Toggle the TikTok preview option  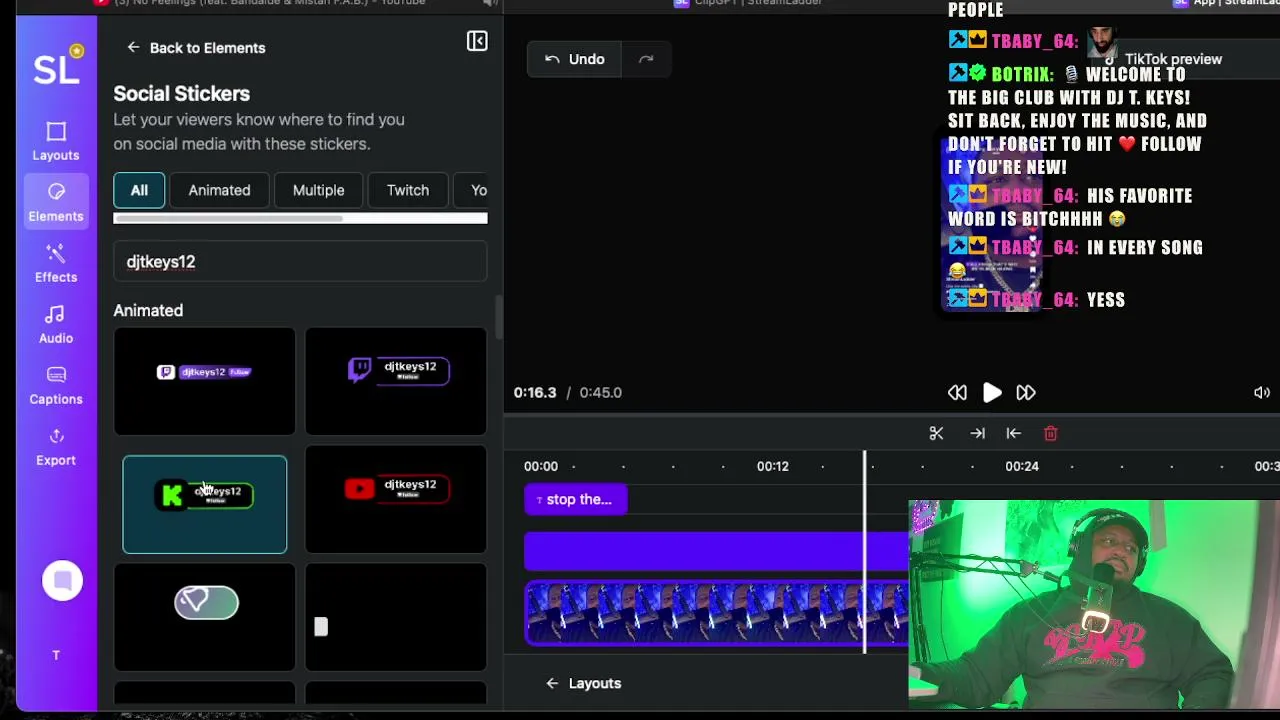(1162, 59)
